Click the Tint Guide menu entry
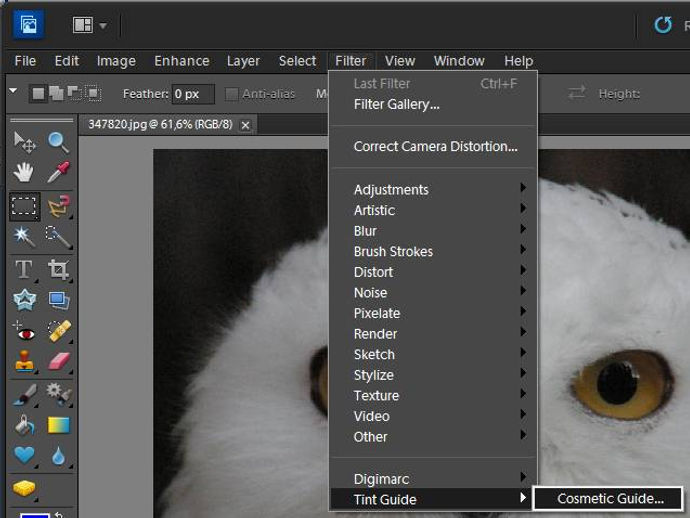Viewport: 690px width, 518px height. (433, 500)
